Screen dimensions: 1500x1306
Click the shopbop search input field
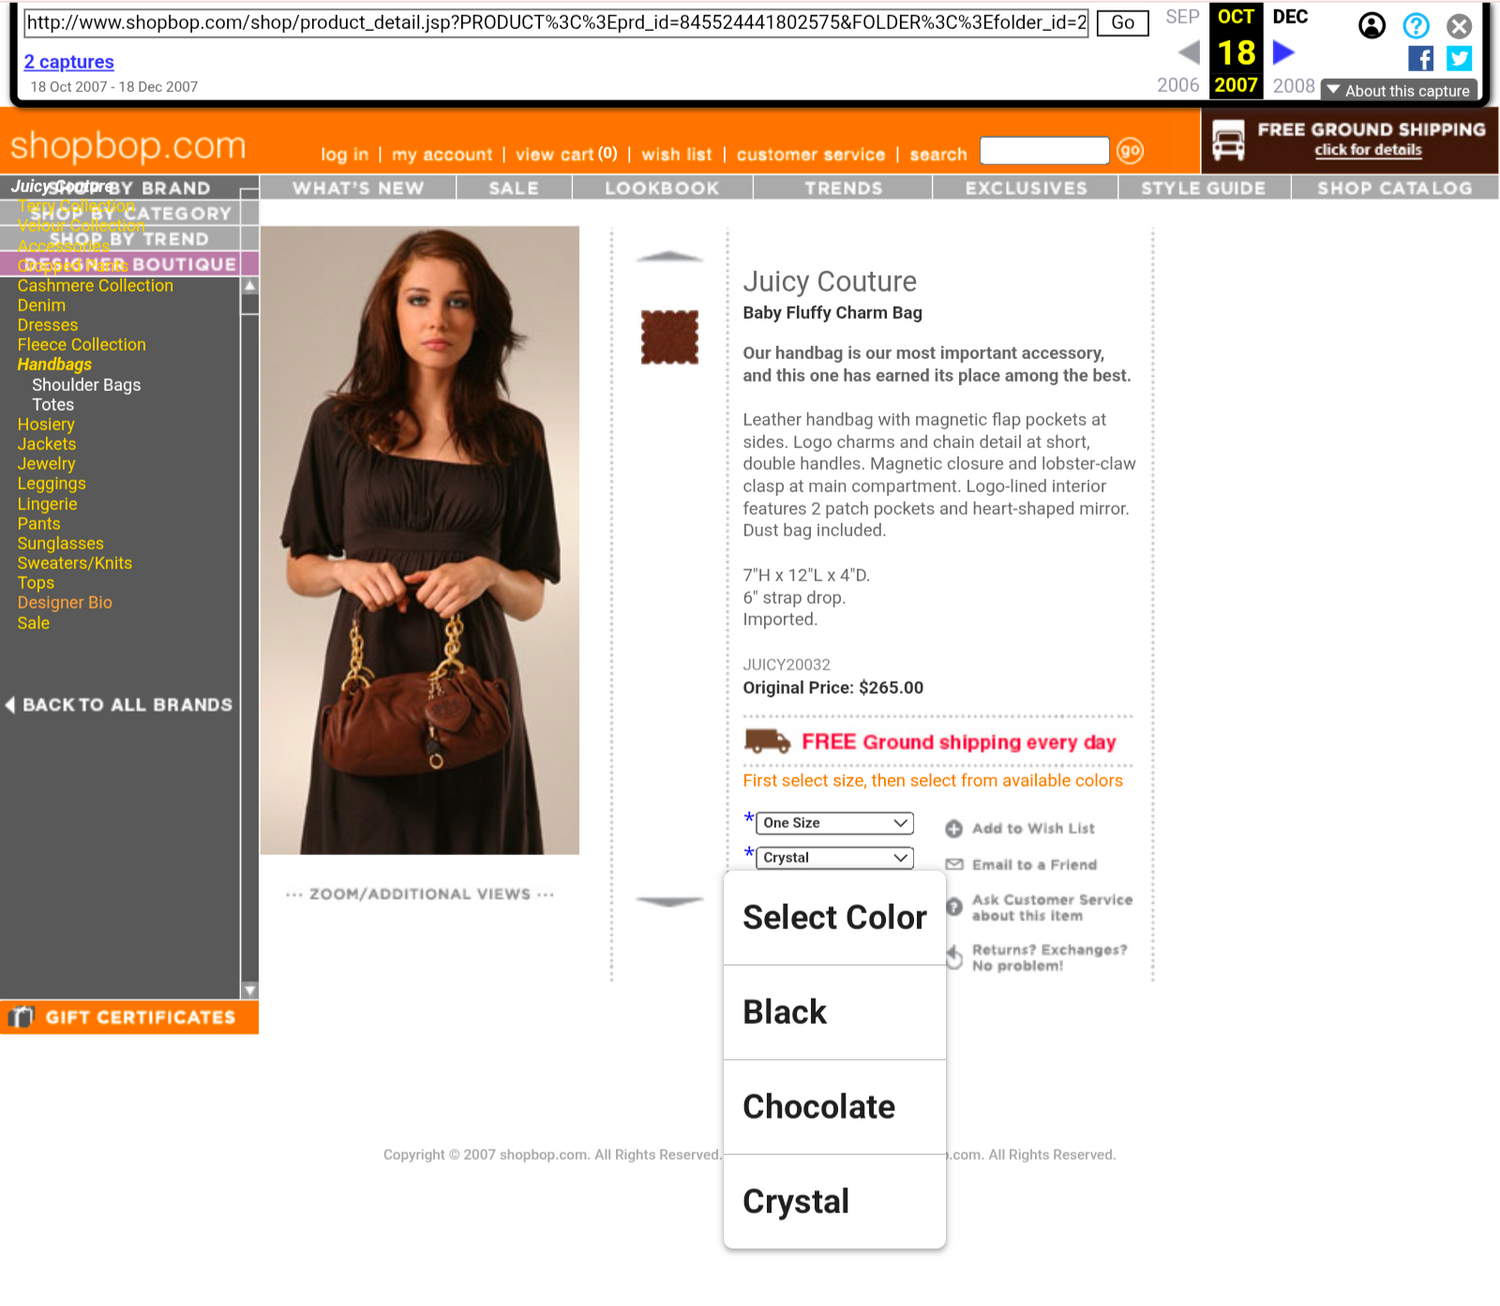click(1044, 151)
